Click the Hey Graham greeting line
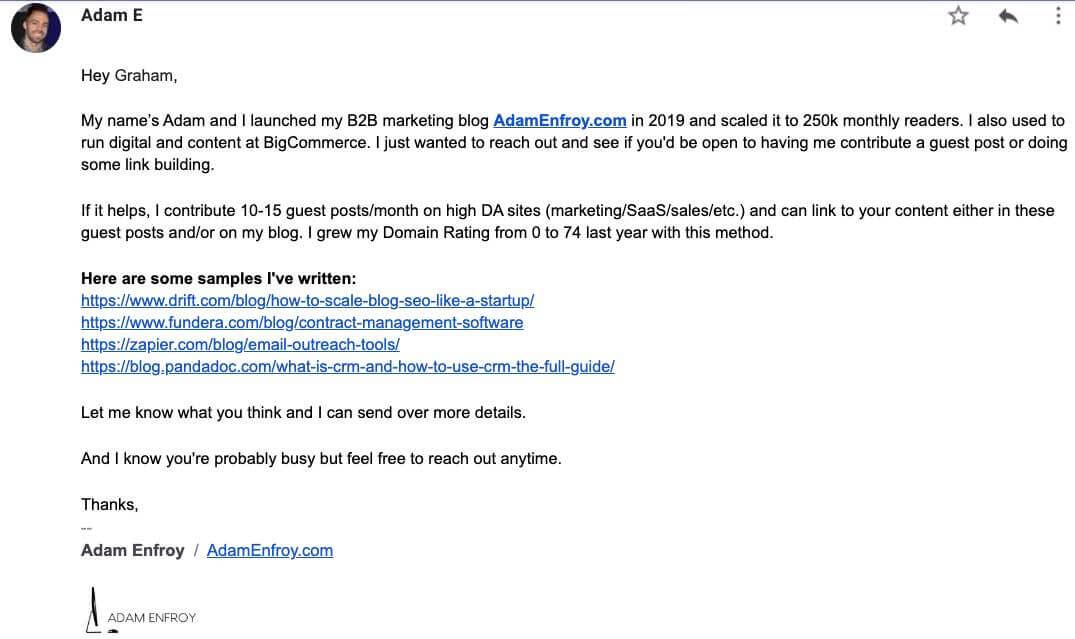The height and width of the screenshot is (639, 1075). 129,75
